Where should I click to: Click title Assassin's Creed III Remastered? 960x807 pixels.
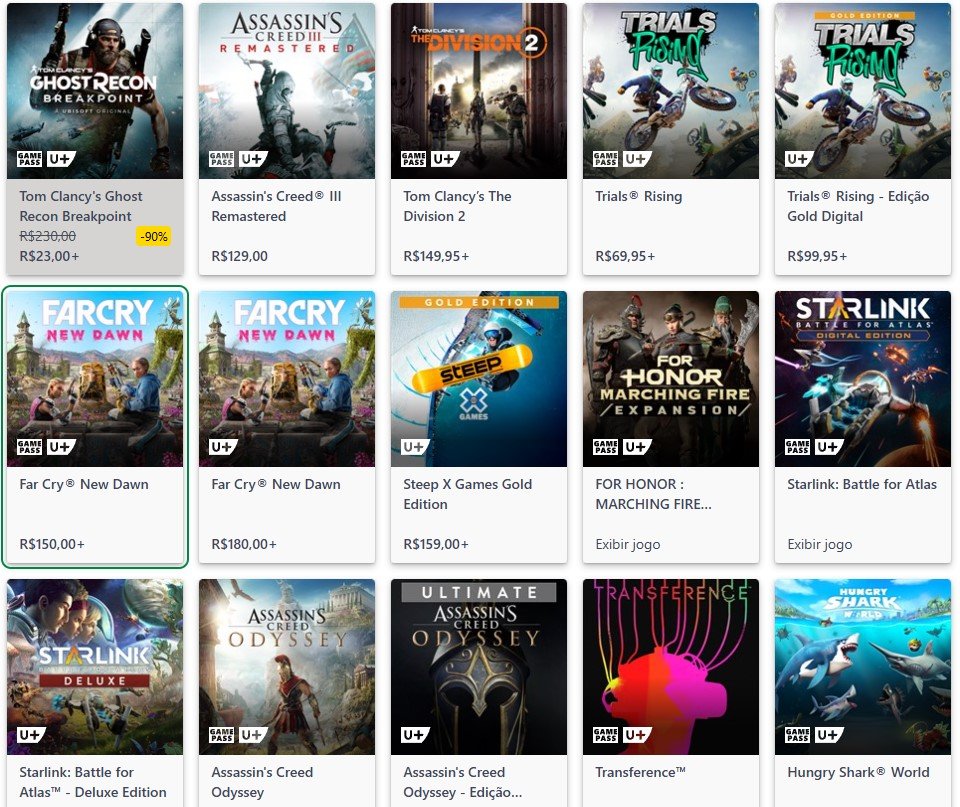point(276,206)
